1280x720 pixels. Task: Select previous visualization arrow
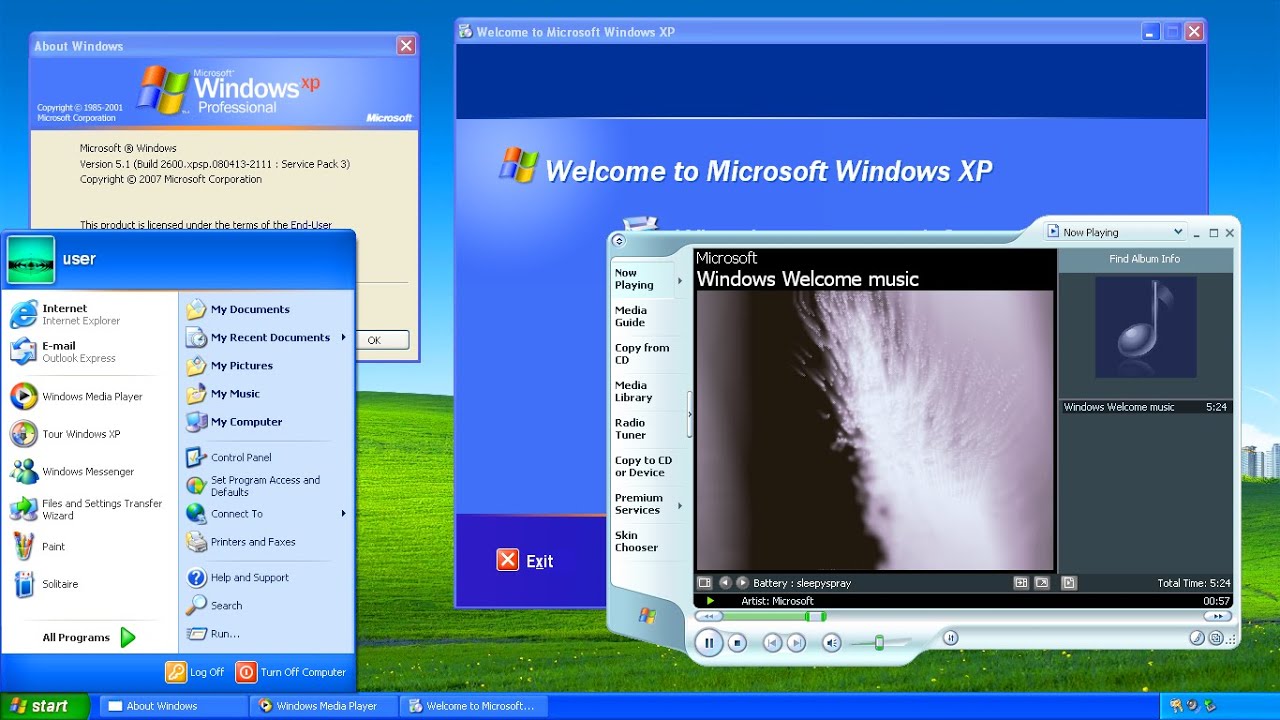[x=725, y=582]
